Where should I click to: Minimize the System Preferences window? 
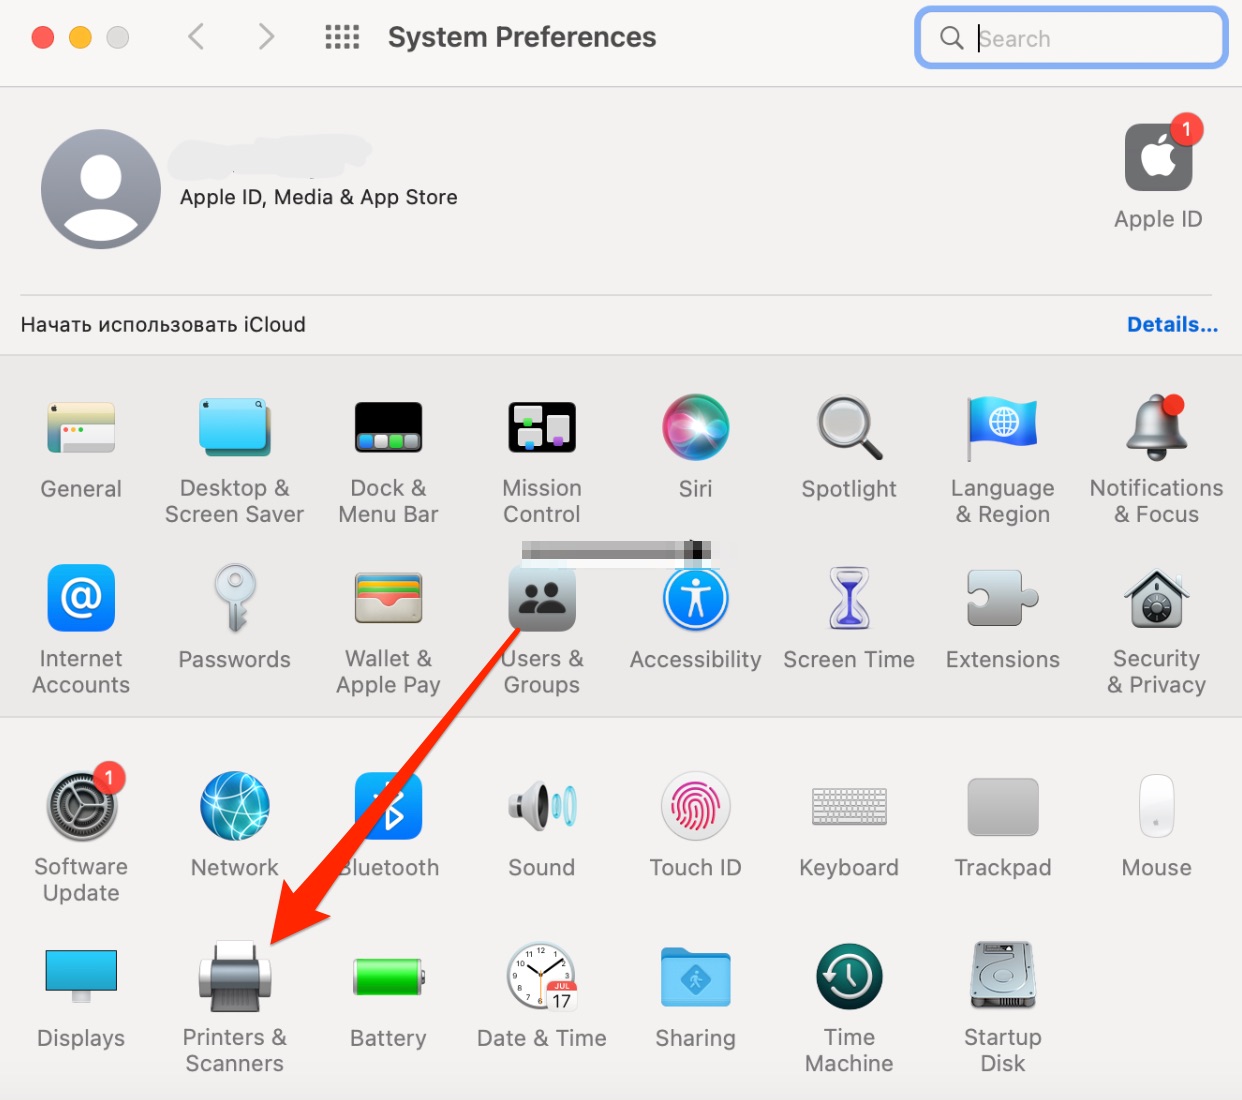[x=80, y=37]
